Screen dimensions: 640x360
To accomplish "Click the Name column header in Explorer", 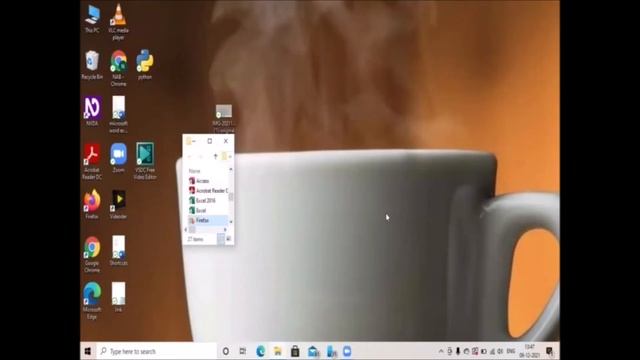I will click(195, 171).
